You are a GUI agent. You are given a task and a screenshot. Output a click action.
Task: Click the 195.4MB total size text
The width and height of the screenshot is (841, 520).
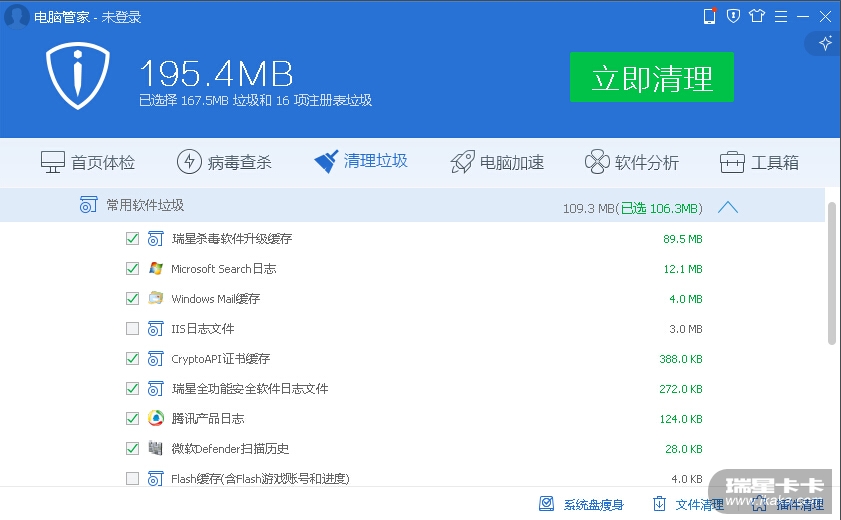pos(216,73)
